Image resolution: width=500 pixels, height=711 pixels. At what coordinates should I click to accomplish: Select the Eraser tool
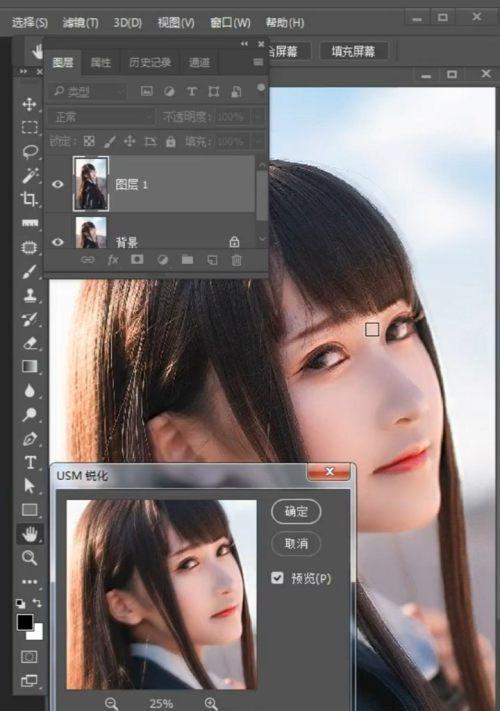coord(30,343)
